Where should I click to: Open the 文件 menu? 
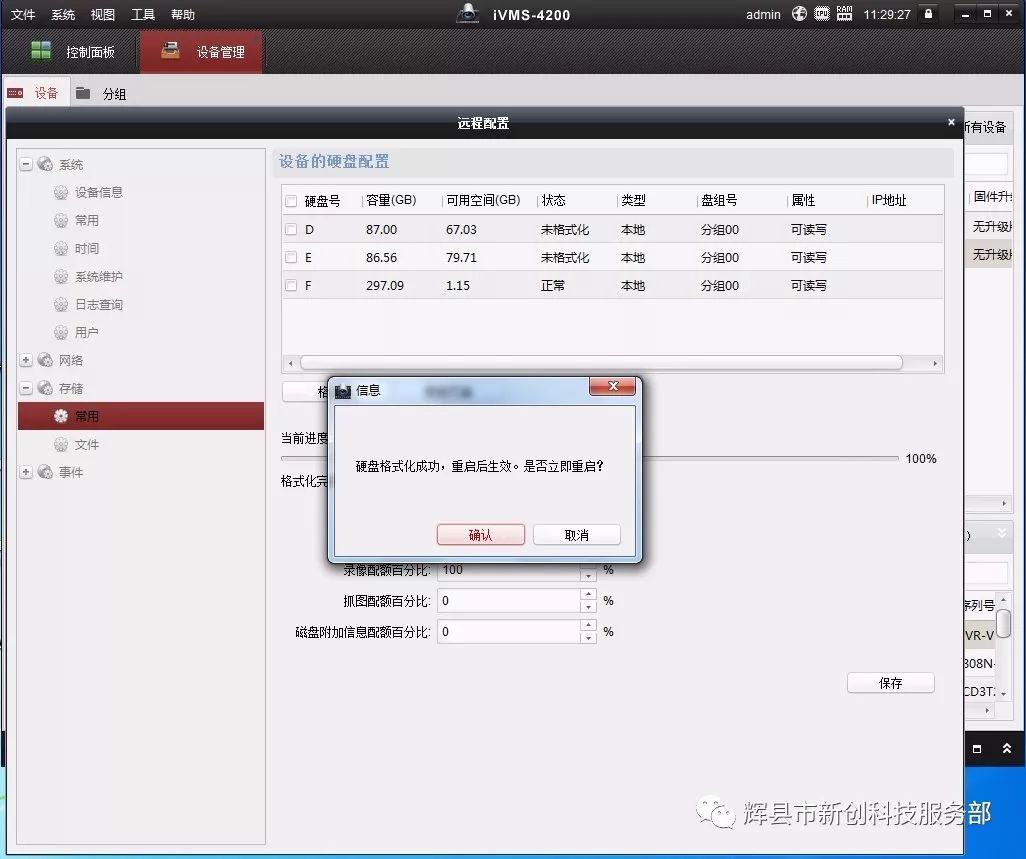(x=23, y=14)
